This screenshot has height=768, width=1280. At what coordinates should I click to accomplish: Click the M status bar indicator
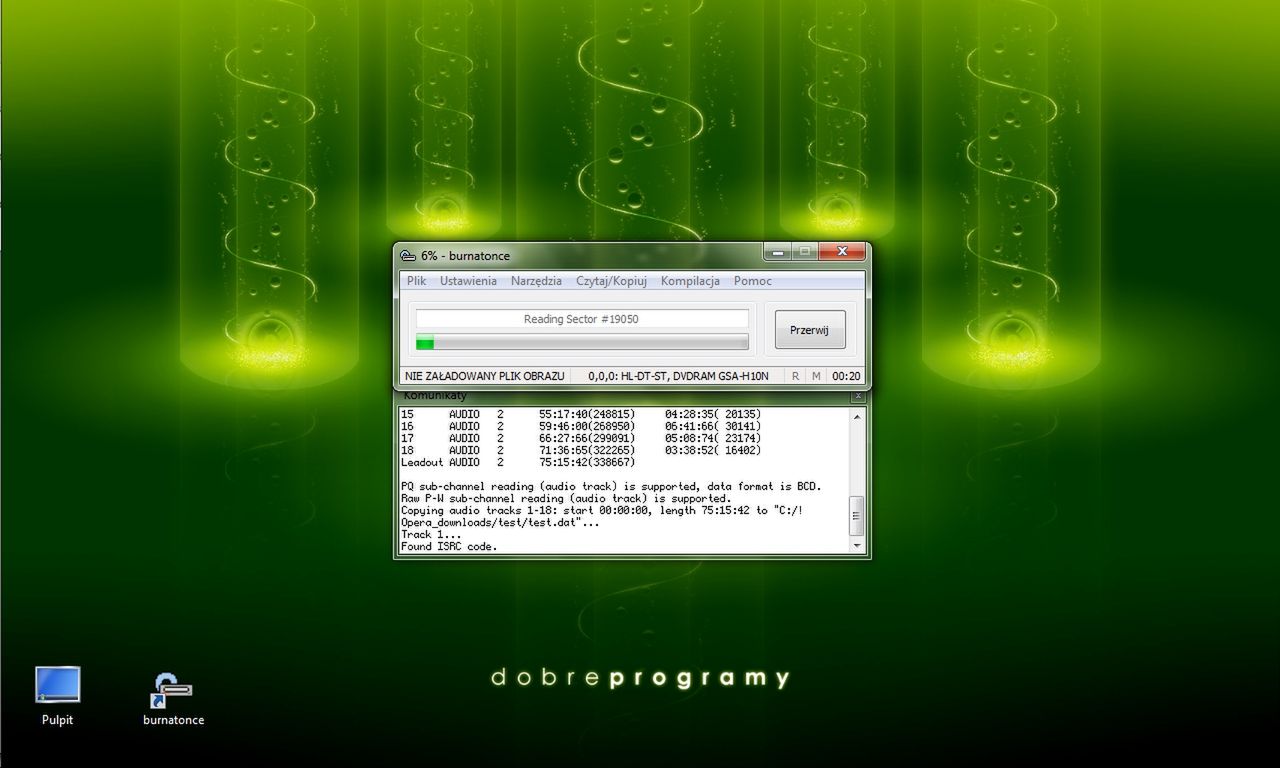[x=816, y=376]
